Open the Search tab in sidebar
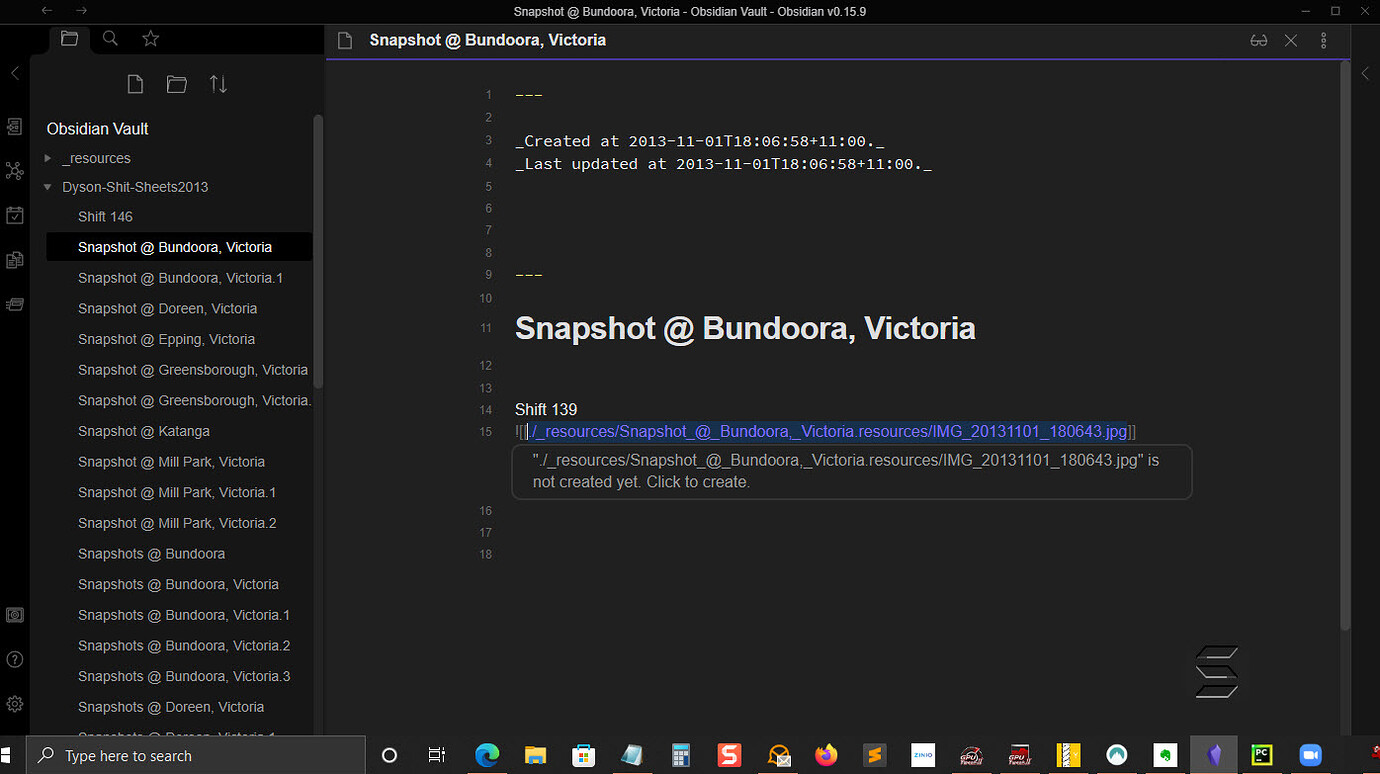 coord(110,39)
